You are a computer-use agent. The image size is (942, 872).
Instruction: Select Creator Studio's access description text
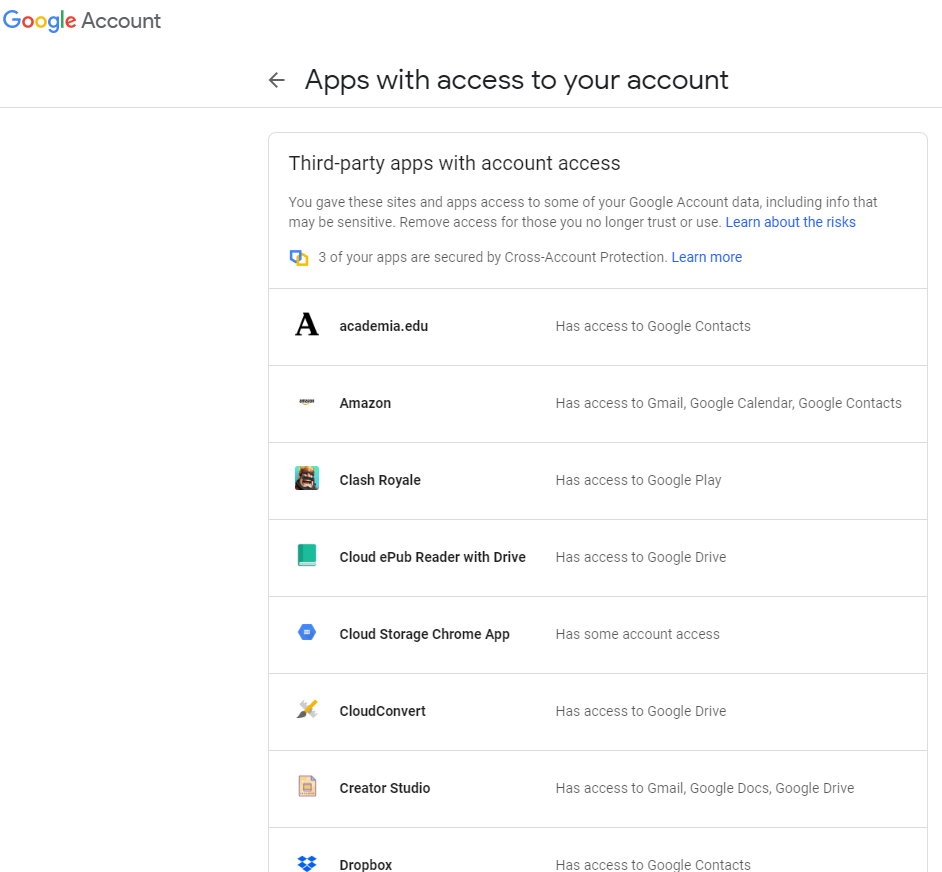tap(704, 788)
